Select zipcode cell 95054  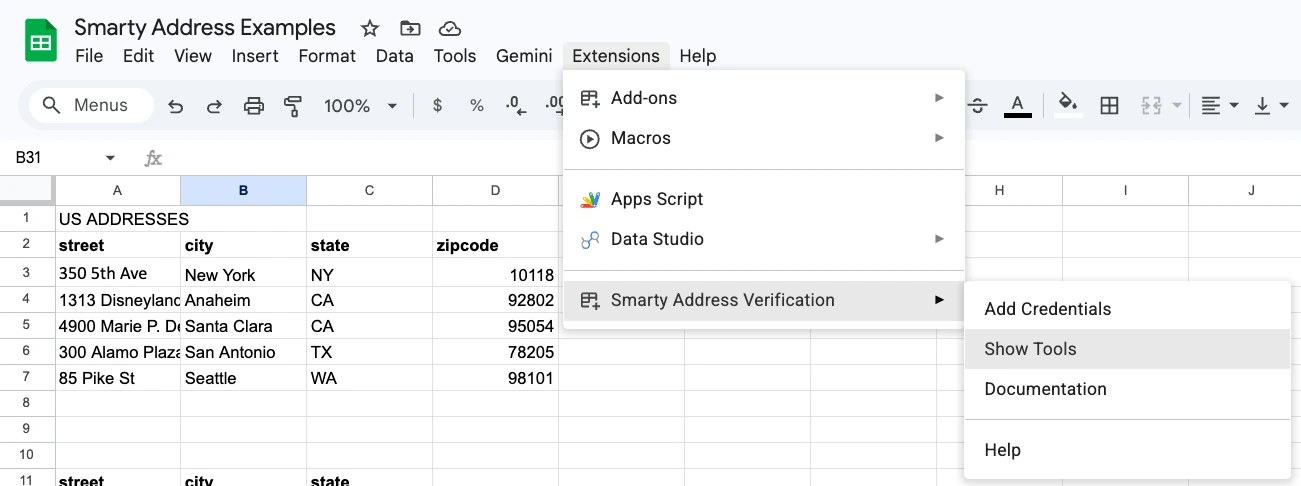495,325
